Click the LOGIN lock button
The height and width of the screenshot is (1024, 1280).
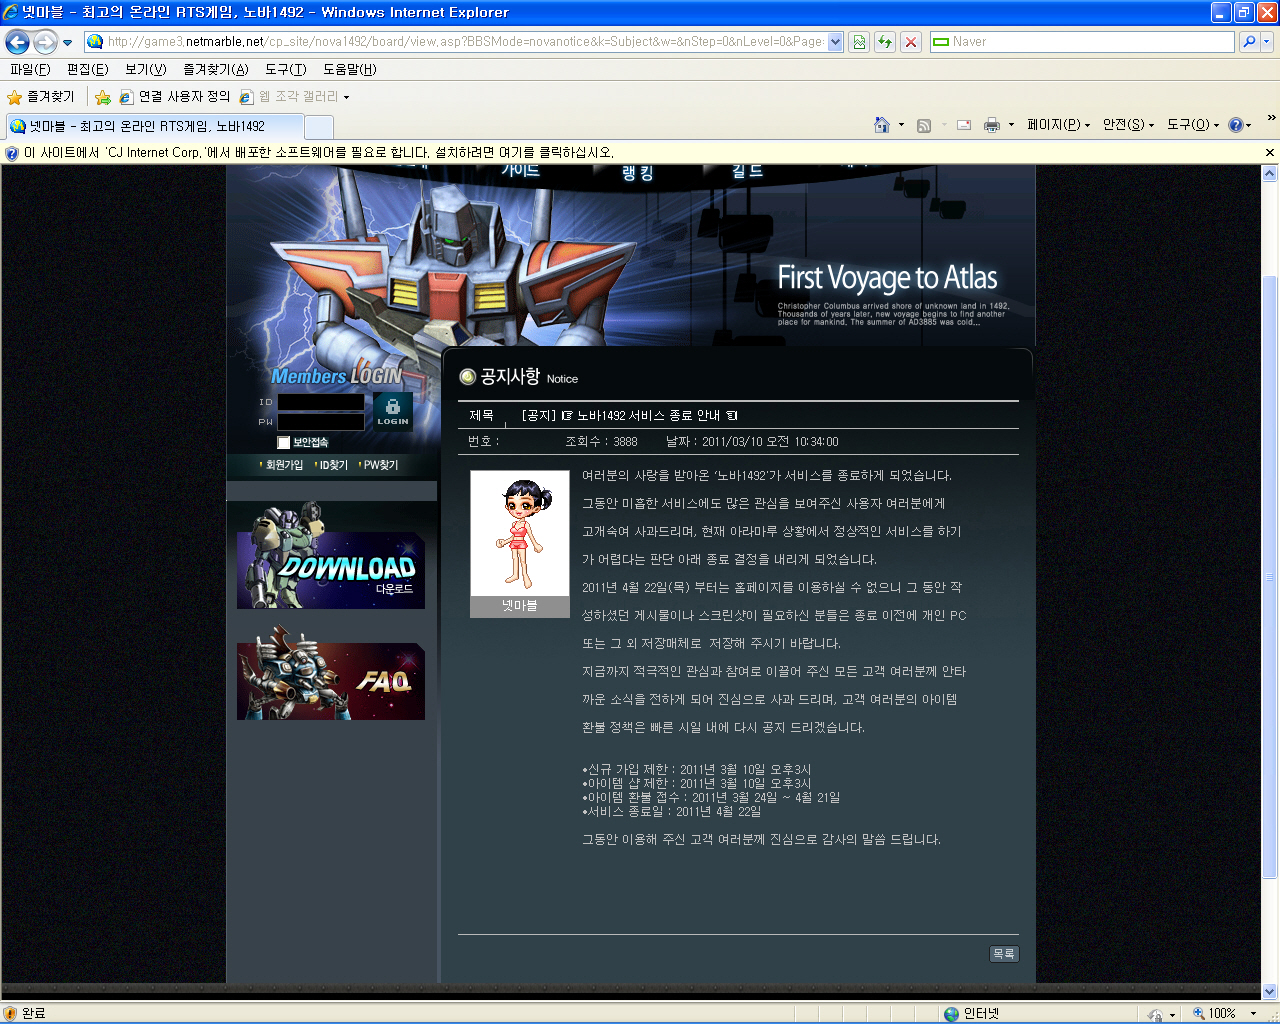pos(392,411)
